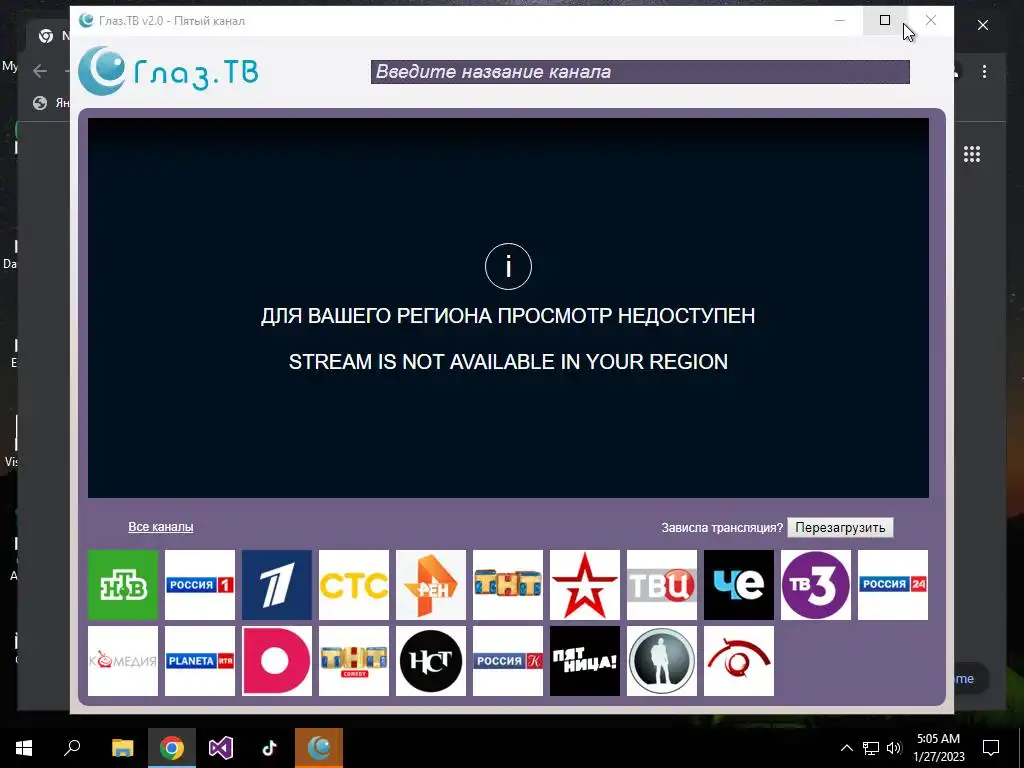Image resolution: width=1024 pixels, height=768 pixels.
Task: Choose the Пятница! channel tile
Action: [584, 661]
